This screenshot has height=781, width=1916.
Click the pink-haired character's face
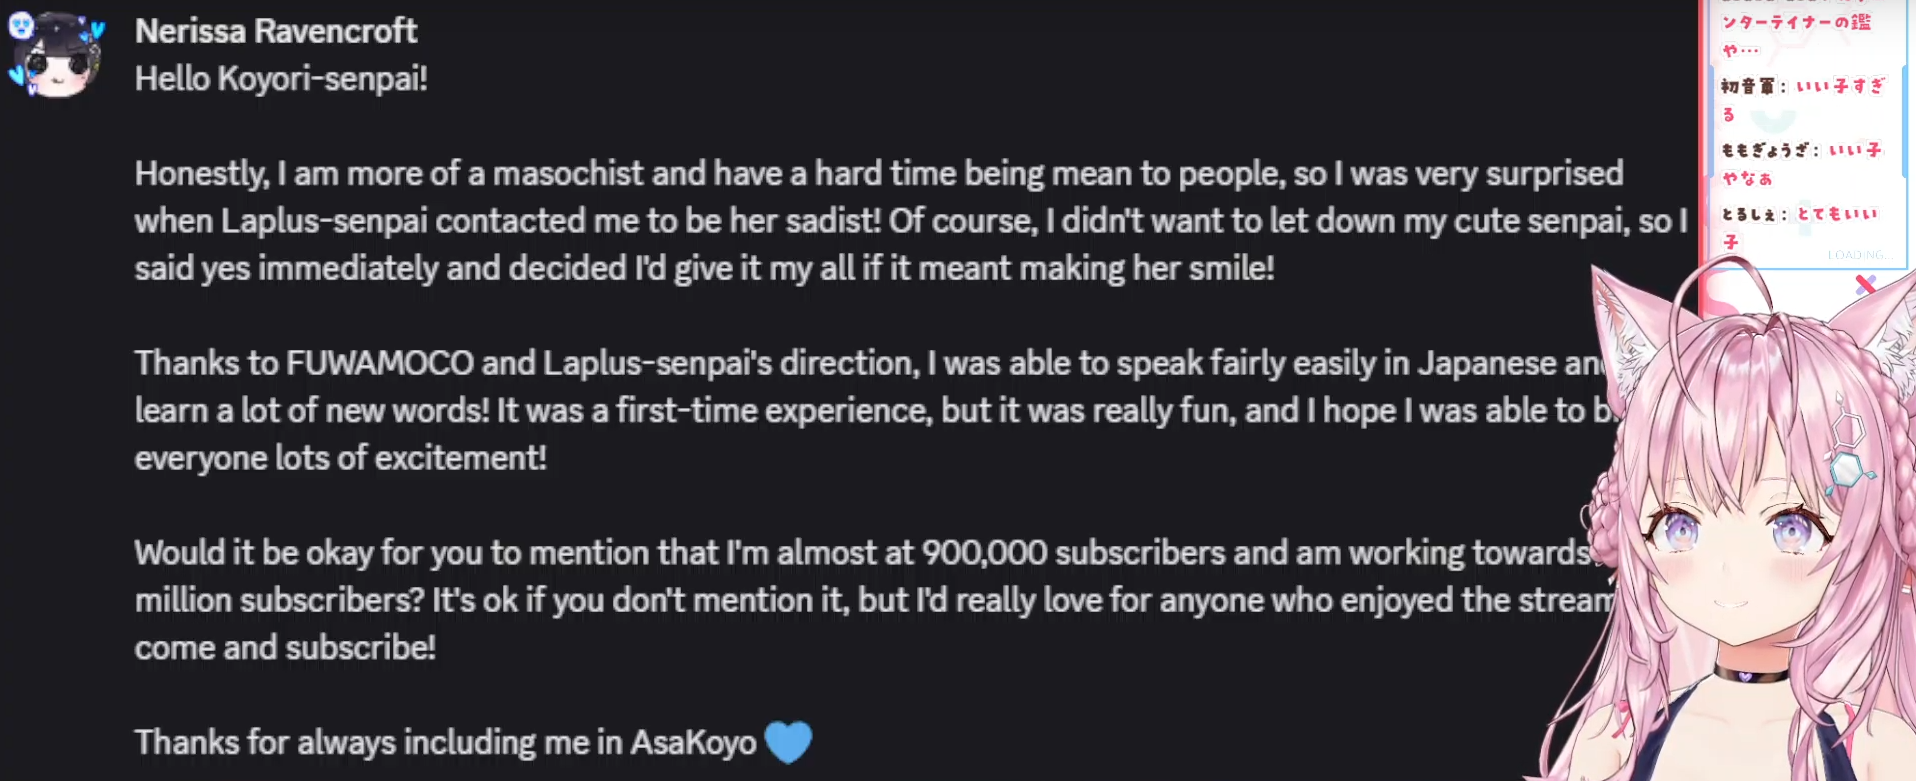pyautogui.click(x=1735, y=560)
